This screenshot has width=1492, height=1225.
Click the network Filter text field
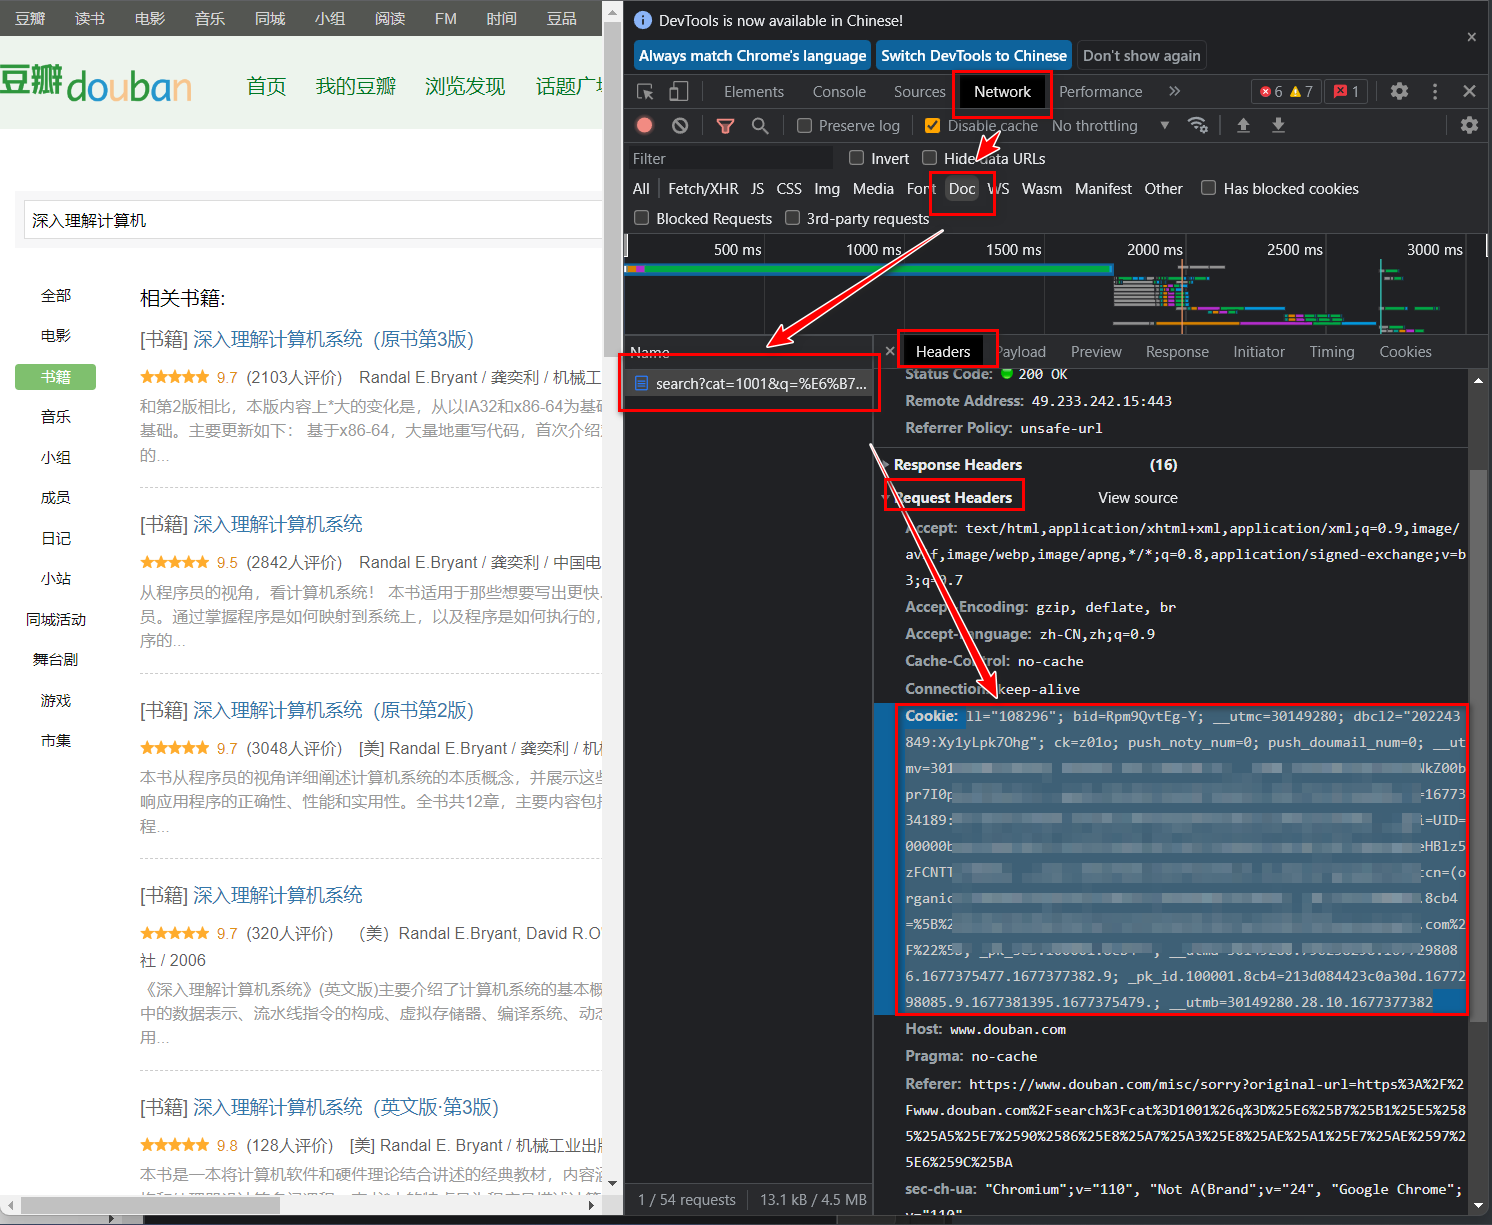[x=729, y=158]
